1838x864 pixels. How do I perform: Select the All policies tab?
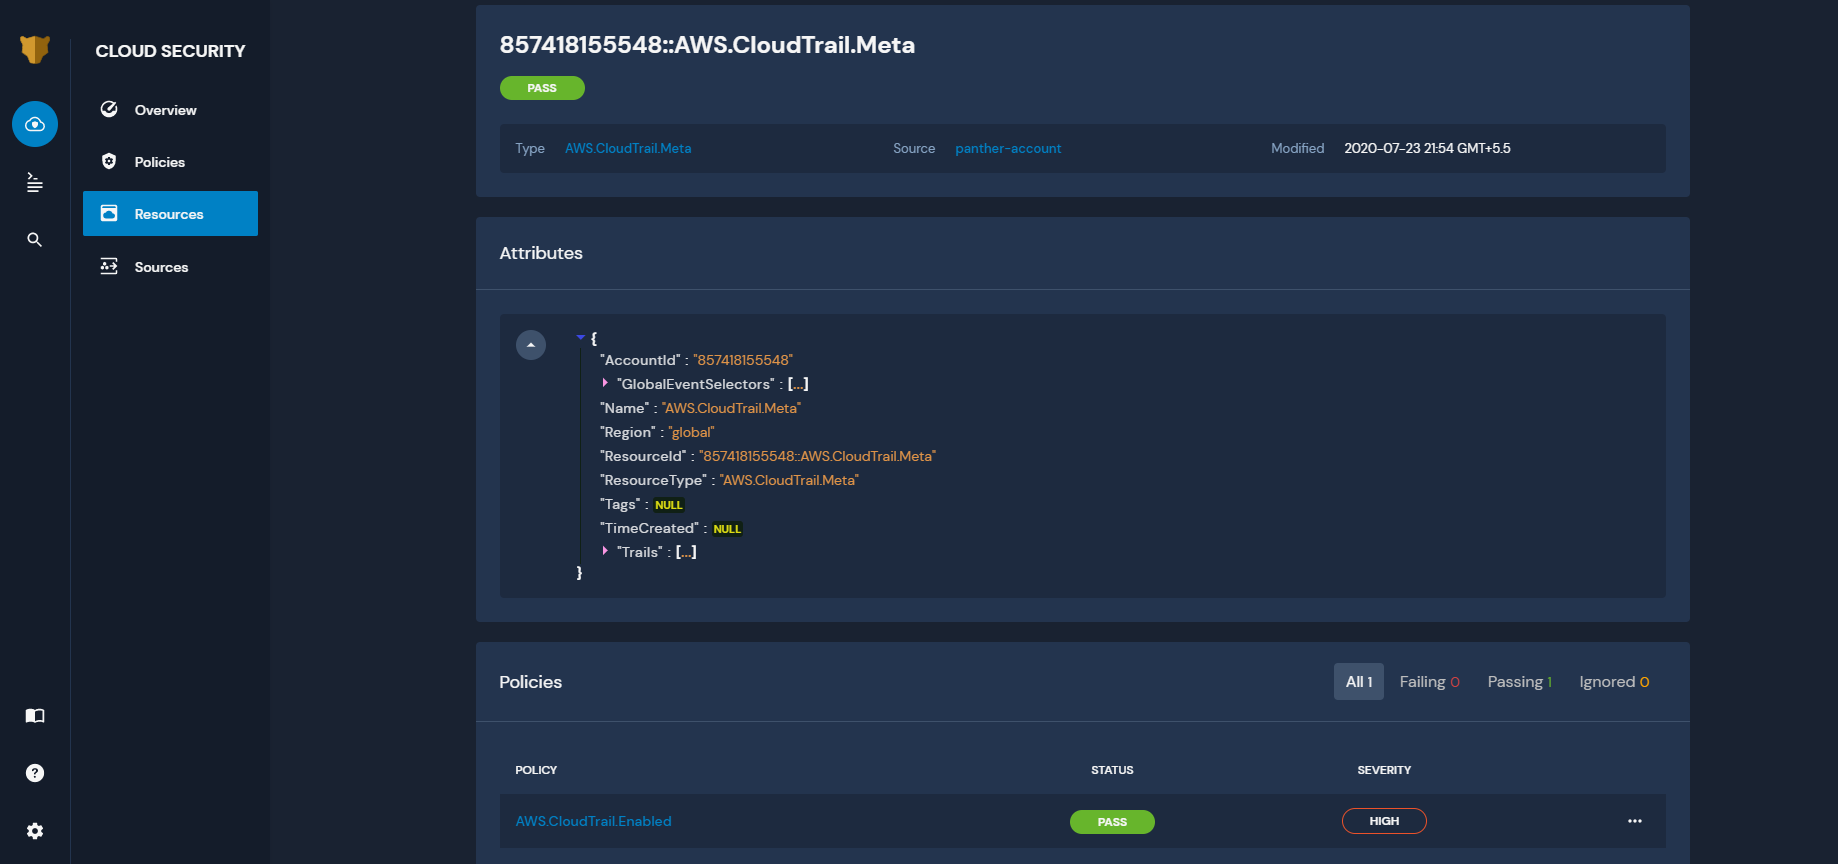pyautogui.click(x=1359, y=682)
